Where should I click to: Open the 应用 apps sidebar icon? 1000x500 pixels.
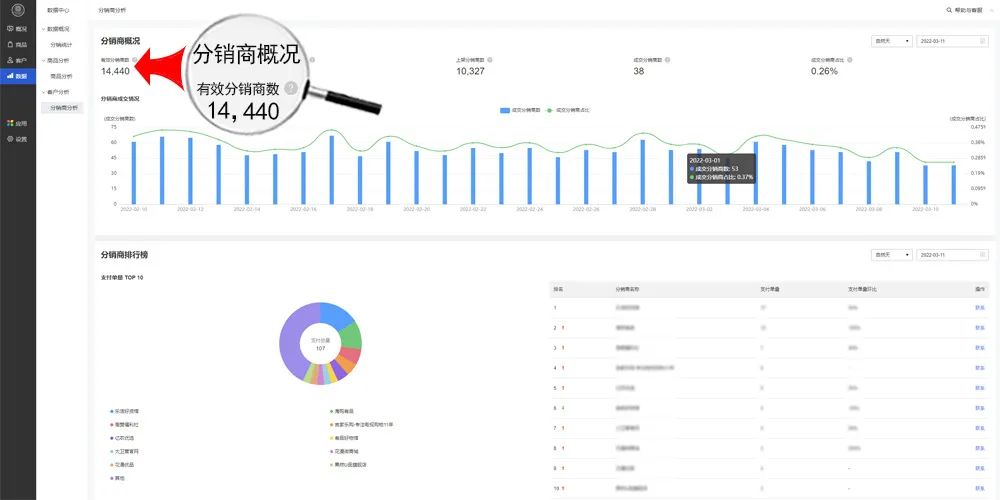pyautogui.click(x=16, y=123)
